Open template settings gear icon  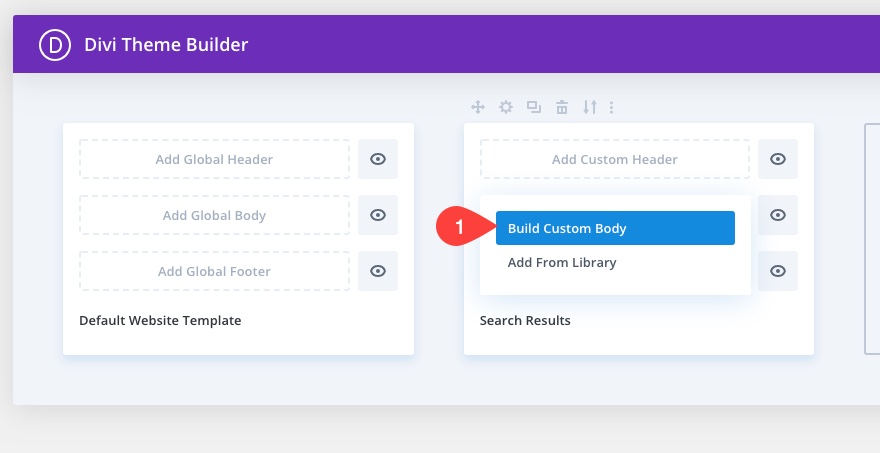coord(506,107)
